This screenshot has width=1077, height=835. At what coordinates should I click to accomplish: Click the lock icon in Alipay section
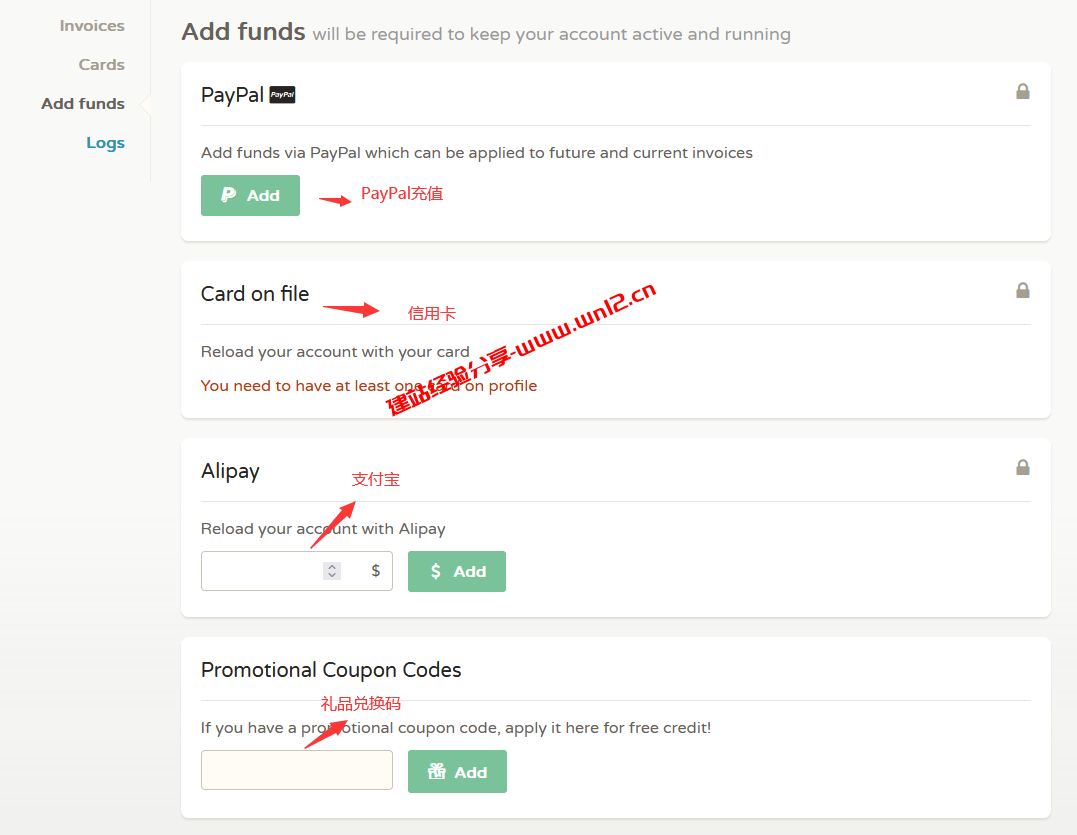[1022, 467]
